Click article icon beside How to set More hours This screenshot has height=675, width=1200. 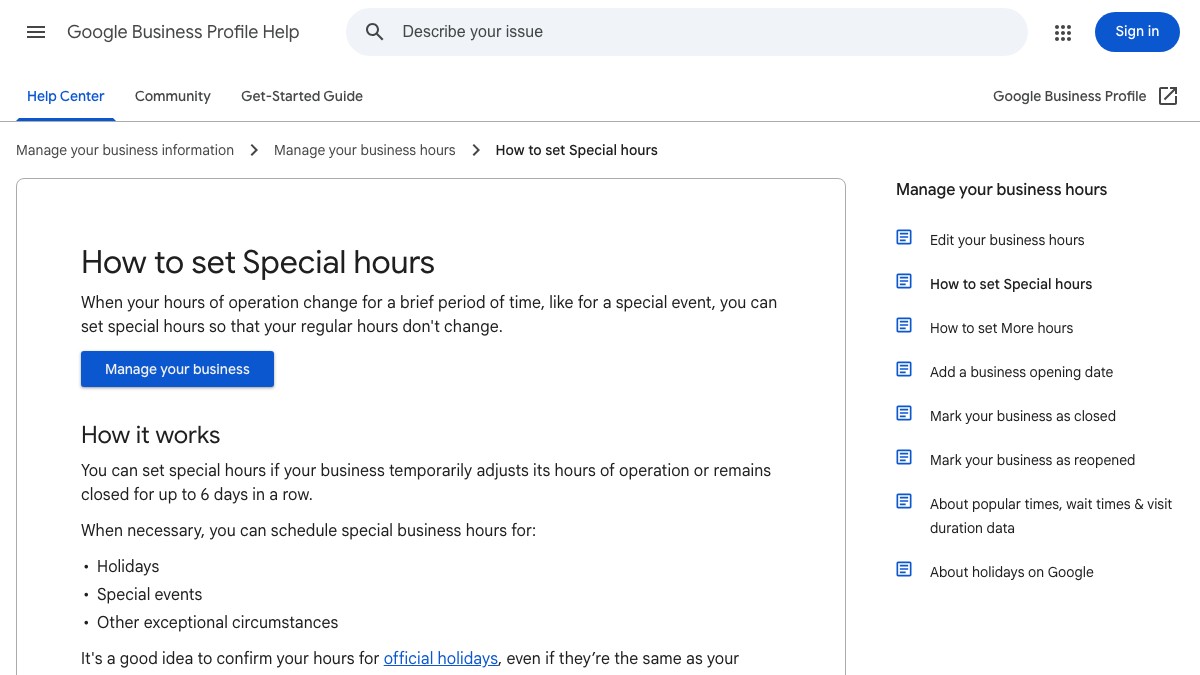904,326
